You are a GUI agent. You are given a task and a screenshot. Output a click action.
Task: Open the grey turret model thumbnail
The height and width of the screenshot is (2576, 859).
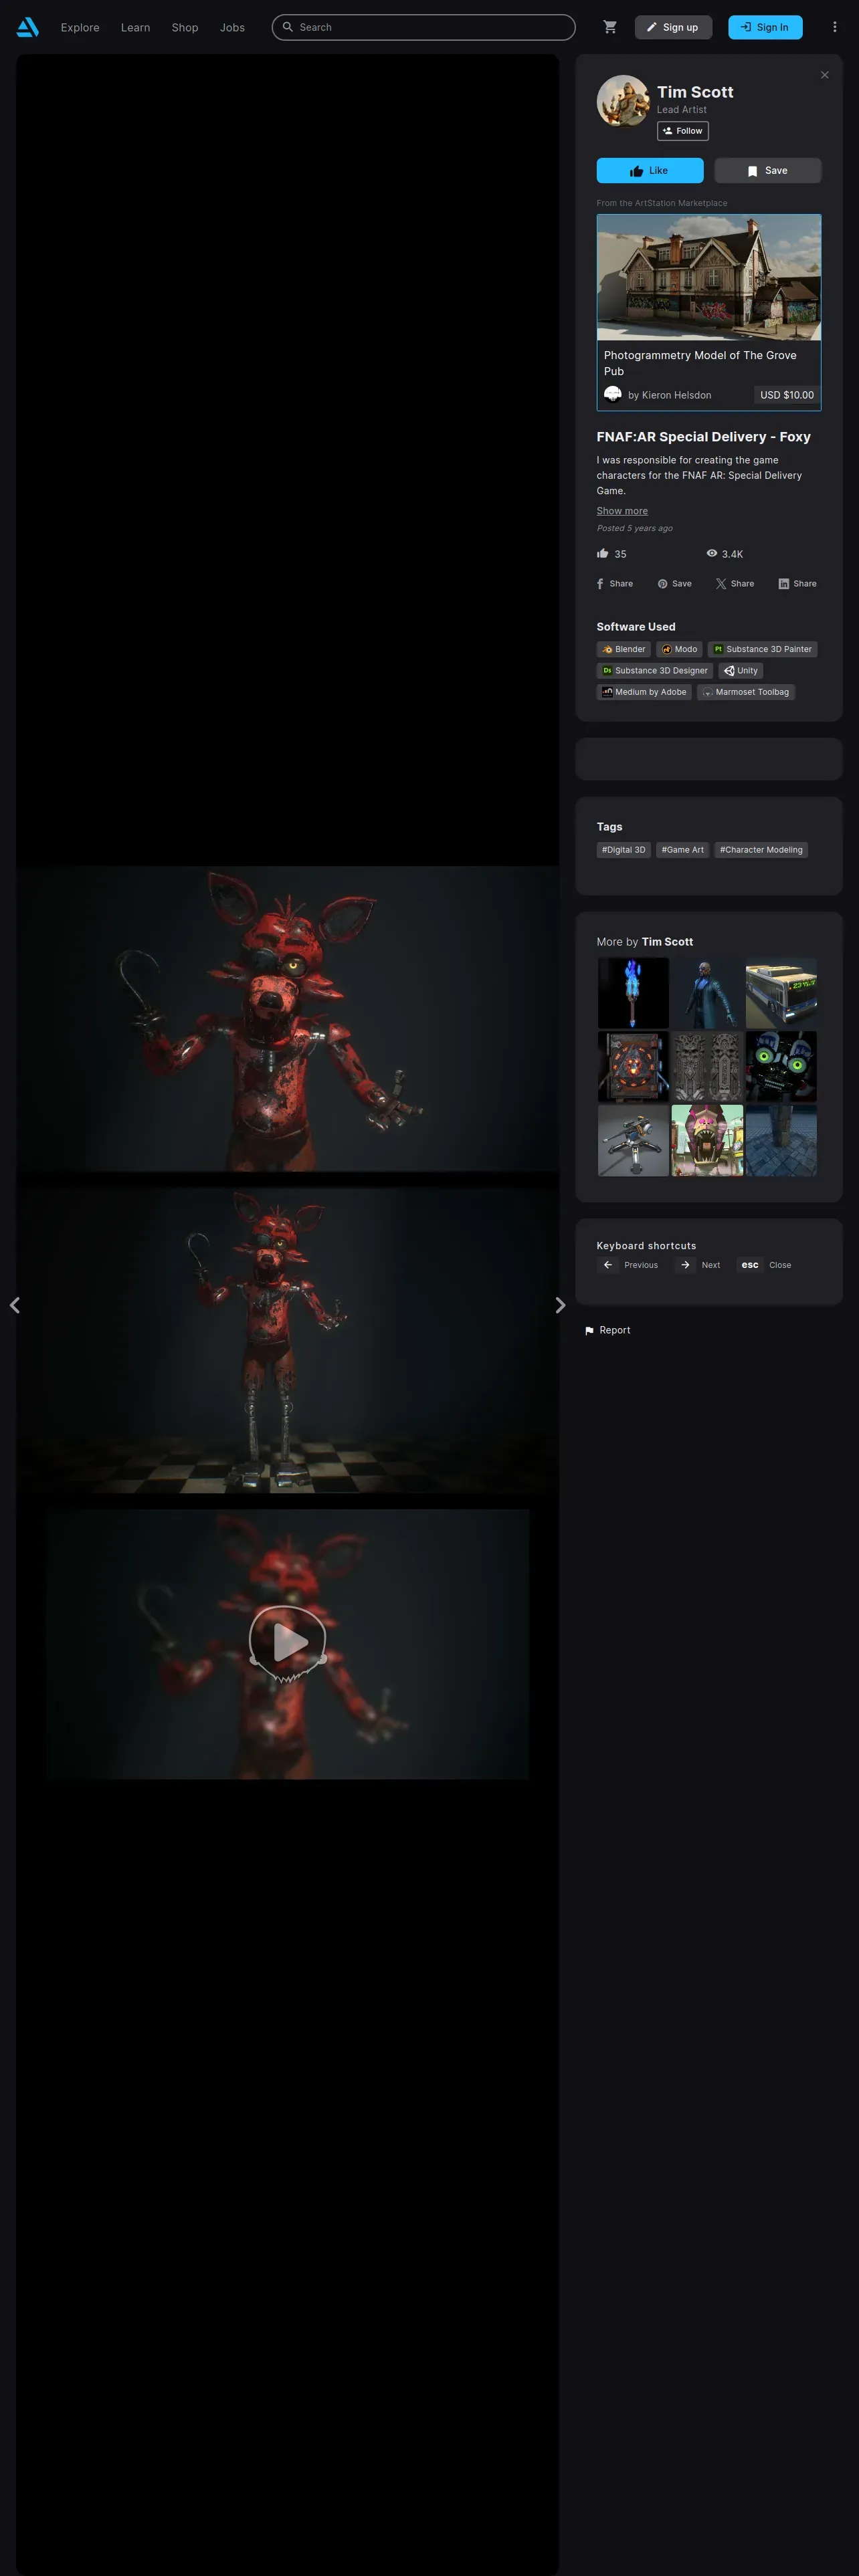point(633,1141)
